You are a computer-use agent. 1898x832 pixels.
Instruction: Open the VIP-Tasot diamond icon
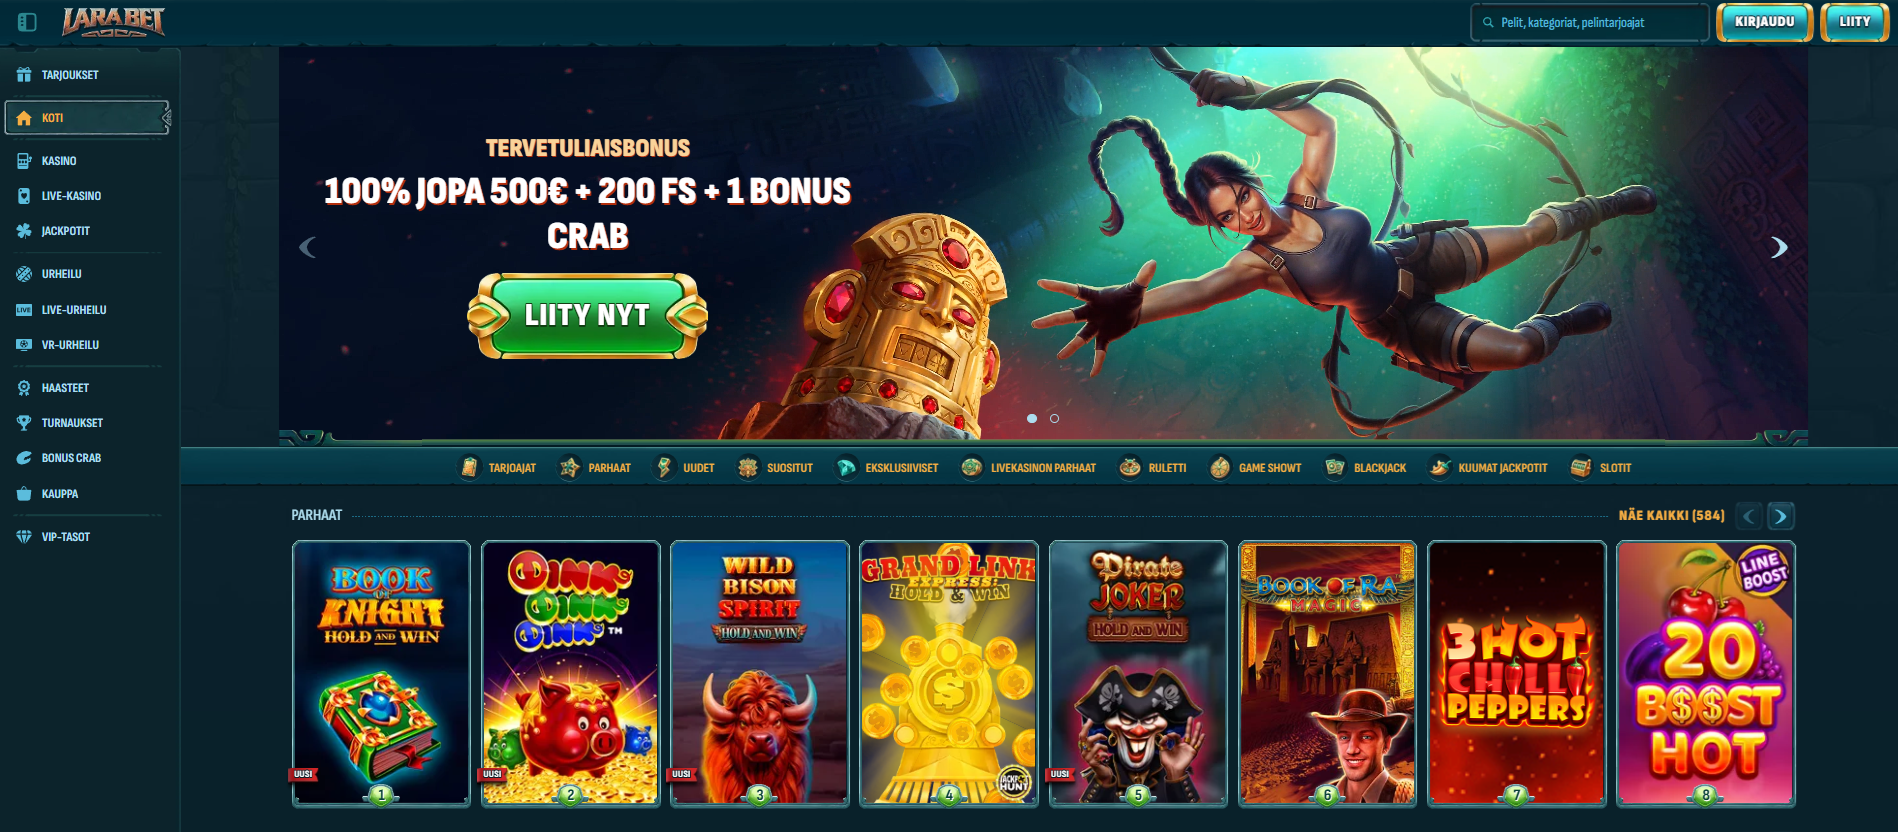coord(24,537)
